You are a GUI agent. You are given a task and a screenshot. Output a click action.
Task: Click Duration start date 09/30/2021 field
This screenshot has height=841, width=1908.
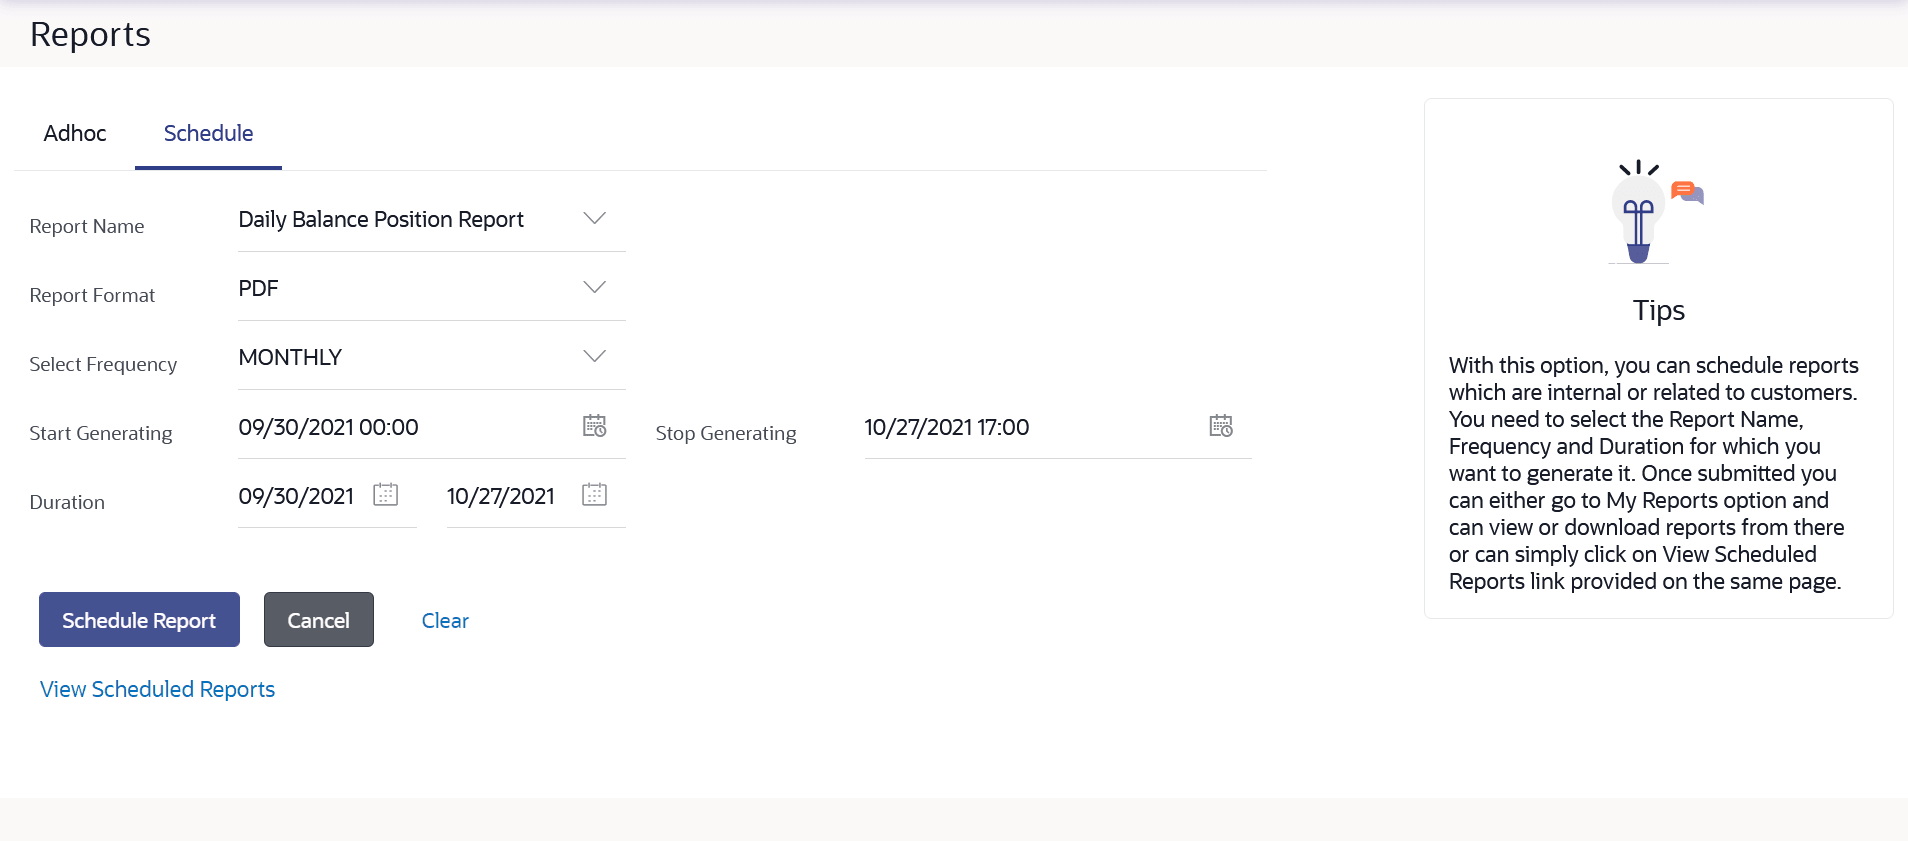tap(296, 497)
